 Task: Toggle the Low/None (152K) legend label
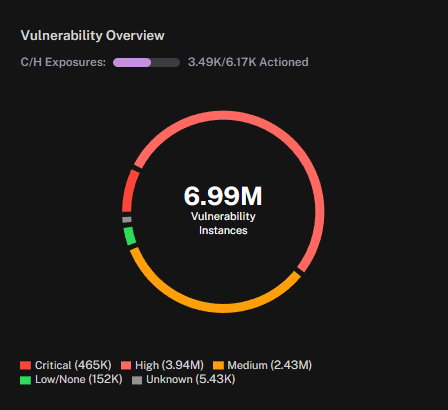[x=79, y=380]
